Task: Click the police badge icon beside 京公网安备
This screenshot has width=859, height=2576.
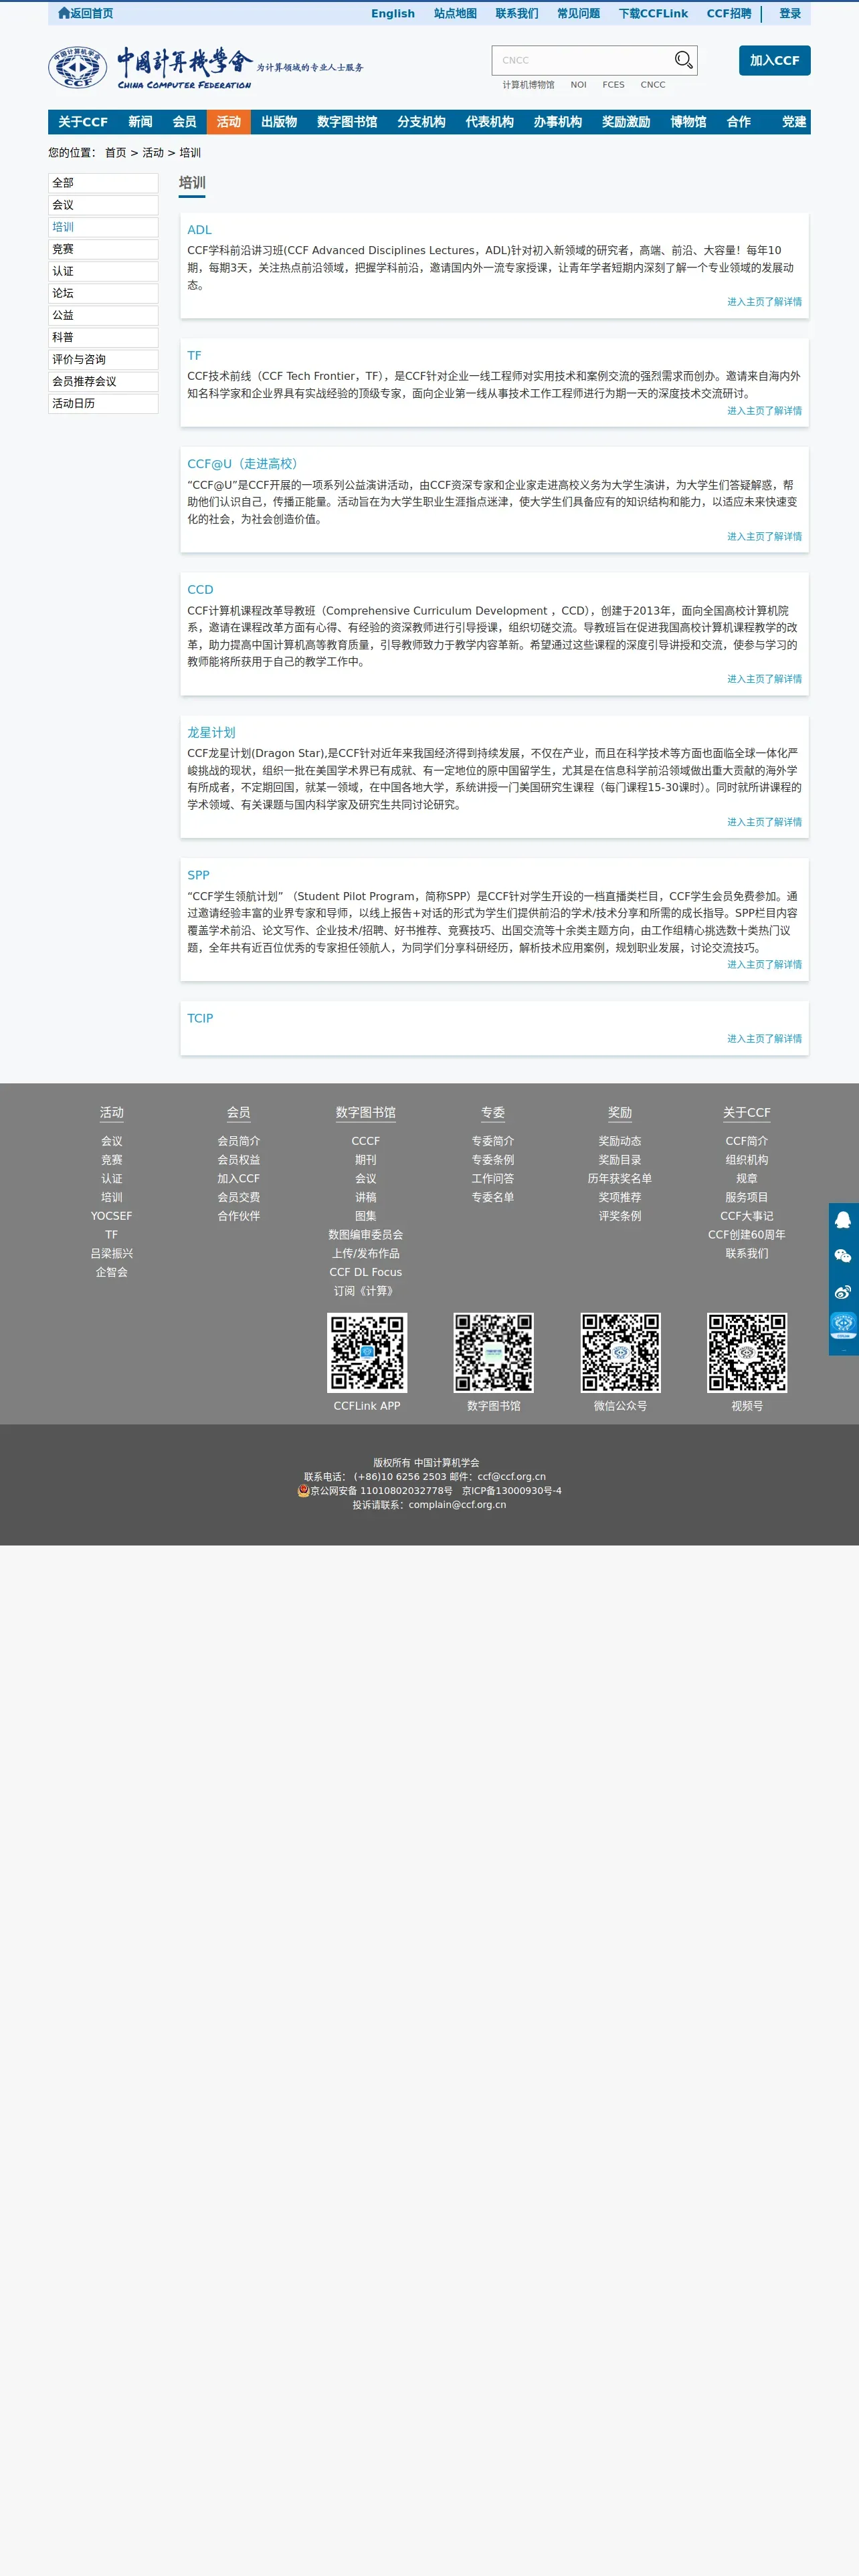Action: click(x=303, y=1490)
